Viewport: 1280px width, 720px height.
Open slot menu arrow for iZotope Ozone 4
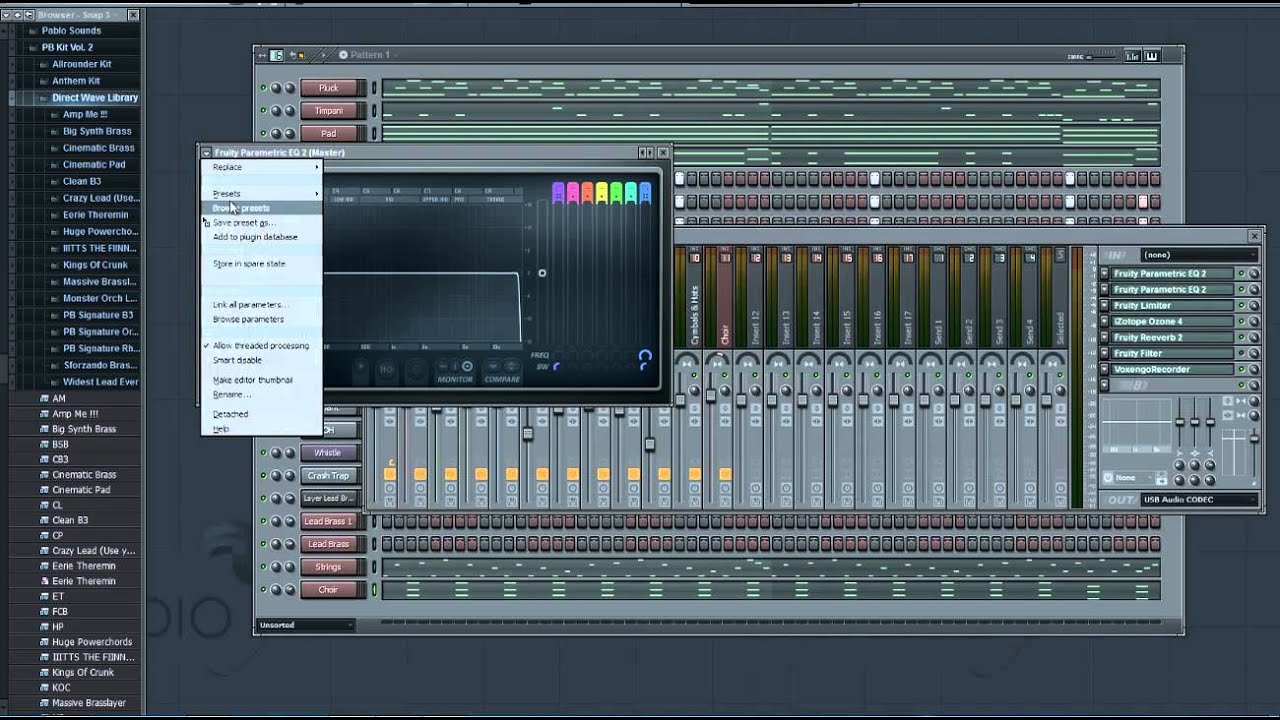coord(1105,321)
